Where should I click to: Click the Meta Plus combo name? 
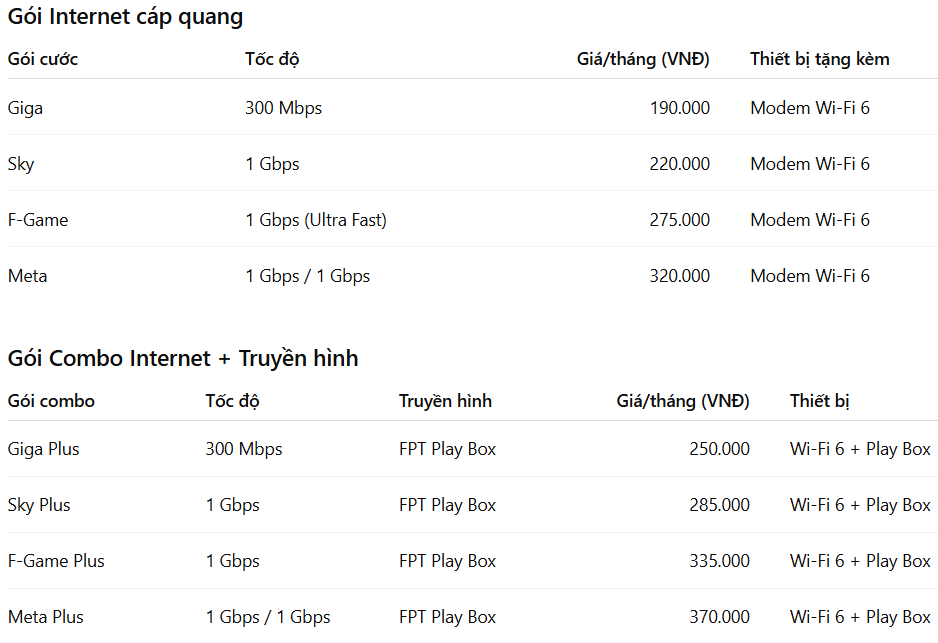pos(45,617)
